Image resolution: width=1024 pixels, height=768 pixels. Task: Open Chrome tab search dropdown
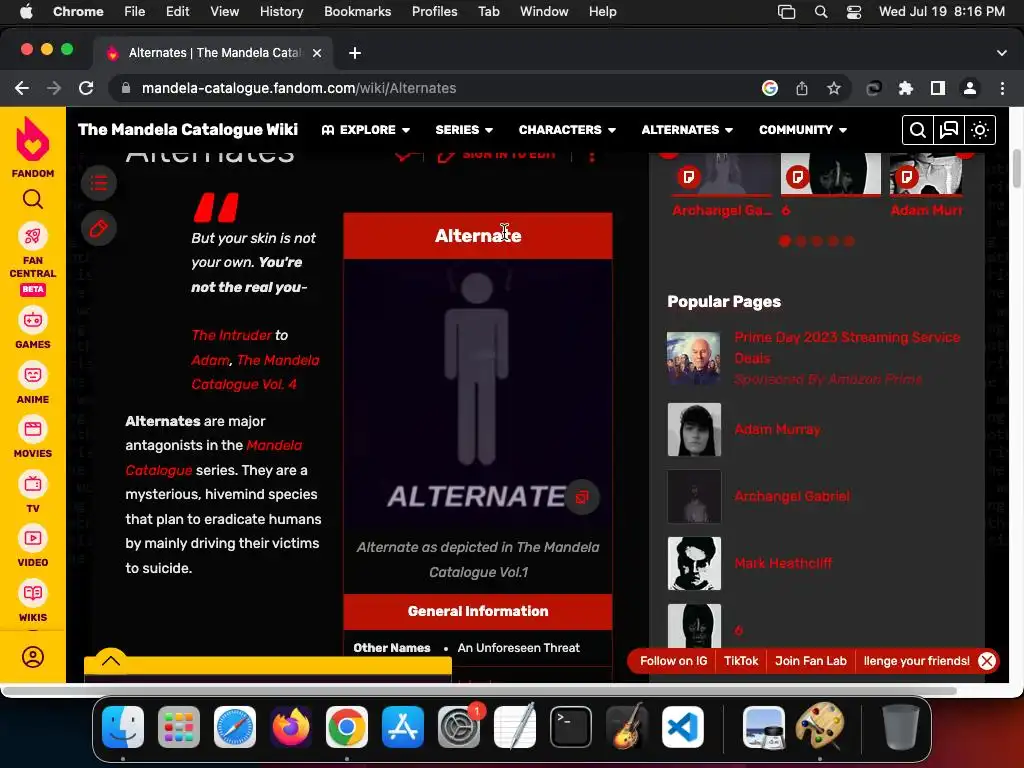(x=1002, y=53)
